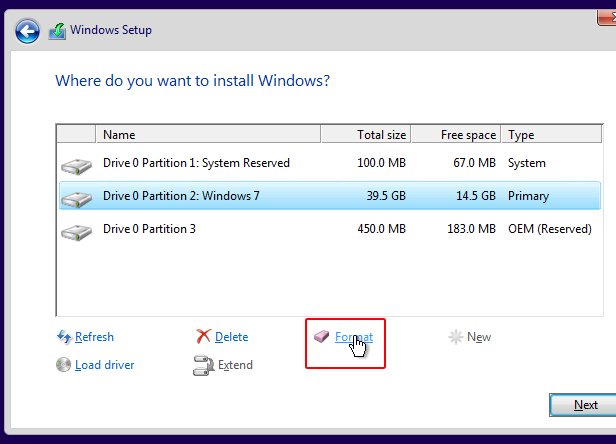Click the Refresh link text
The image size is (616, 444).
point(94,337)
